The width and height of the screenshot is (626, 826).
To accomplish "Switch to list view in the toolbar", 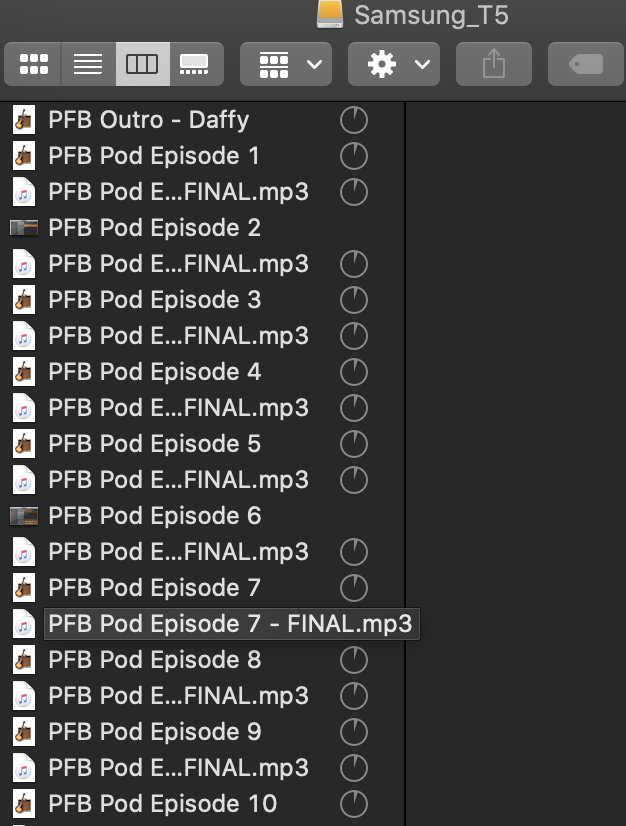I will pyautogui.click(x=88, y=64).
